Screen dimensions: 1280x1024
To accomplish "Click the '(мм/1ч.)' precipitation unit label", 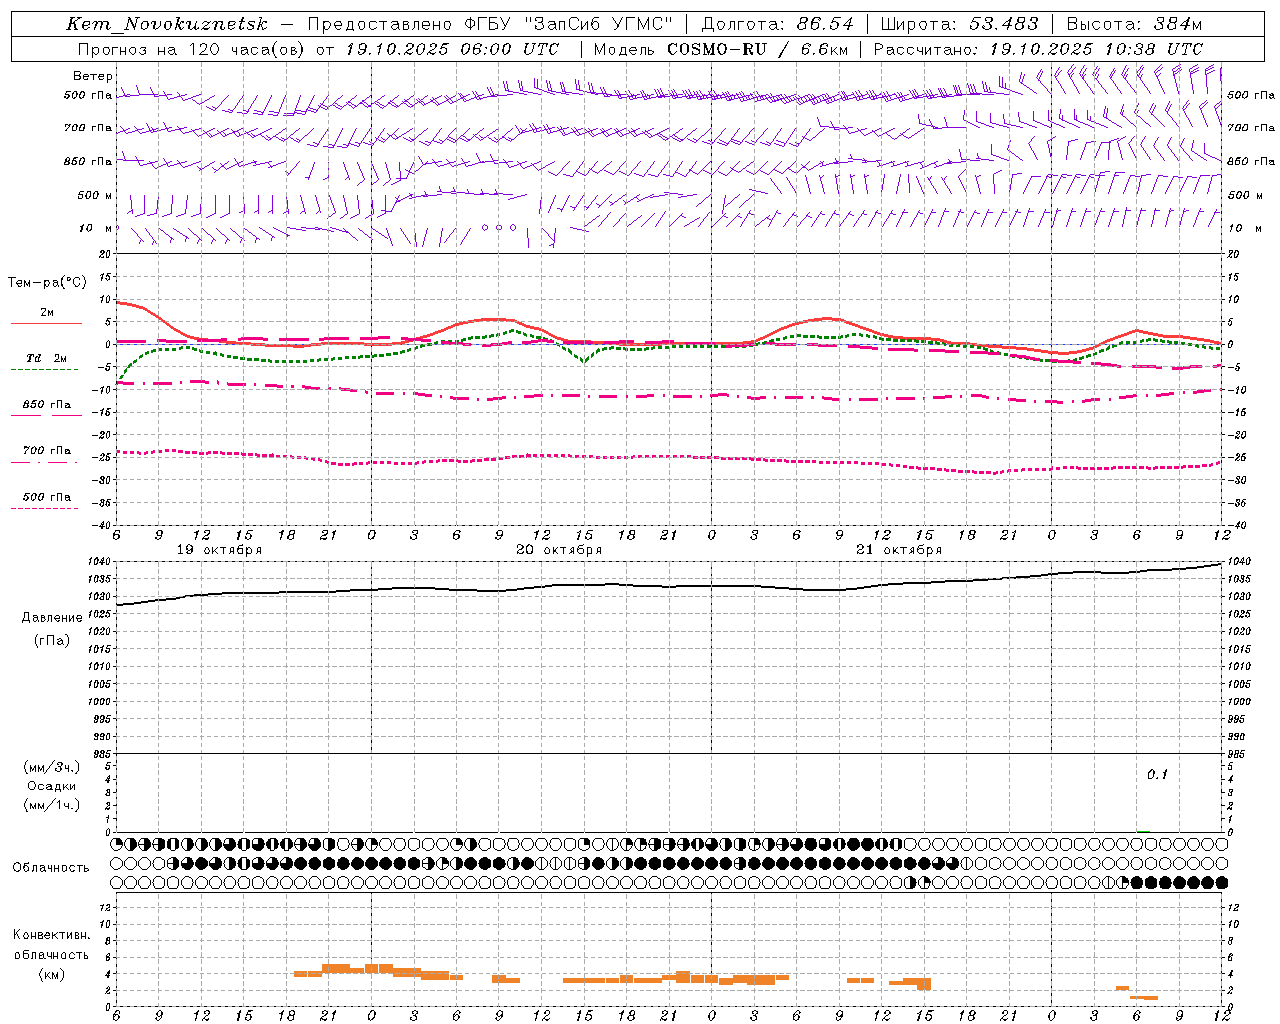I will tap(52, 805).
